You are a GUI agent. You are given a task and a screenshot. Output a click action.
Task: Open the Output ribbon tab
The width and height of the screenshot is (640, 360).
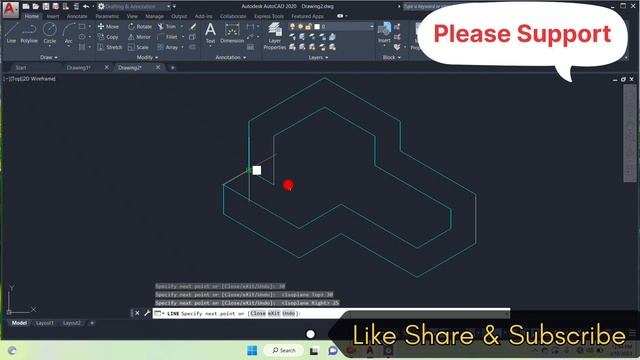point(179,16)
